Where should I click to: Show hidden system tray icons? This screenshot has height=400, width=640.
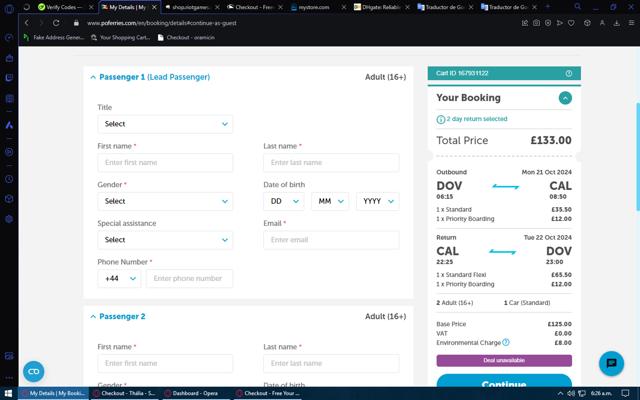click(x=560, y=393)
